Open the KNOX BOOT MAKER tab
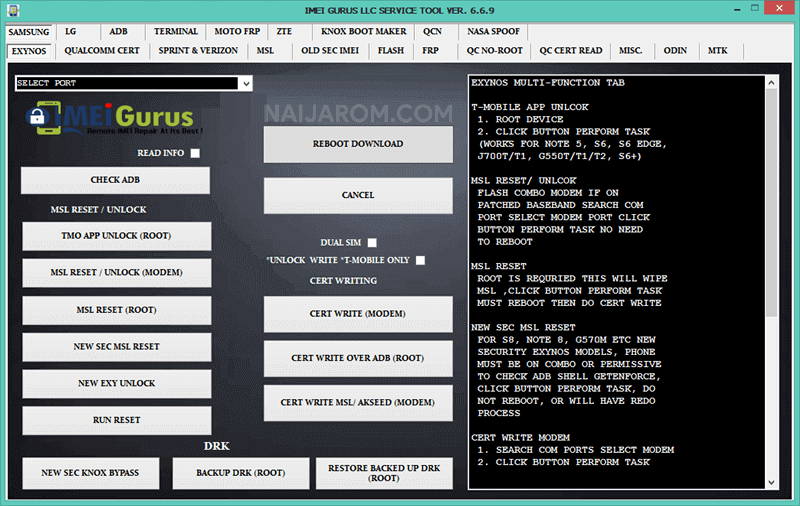 pyautogui.click(x=364, y=32)
